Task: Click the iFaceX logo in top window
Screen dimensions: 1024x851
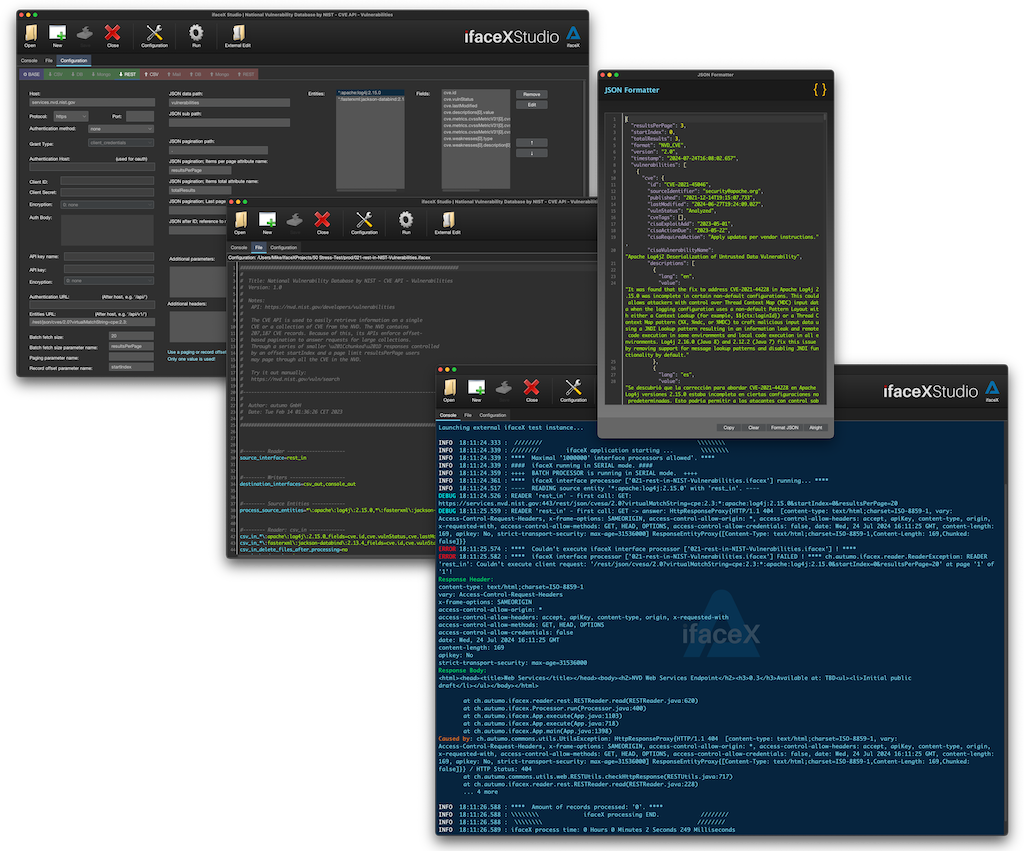Action: pyautogui.click(x=573, y=35)
